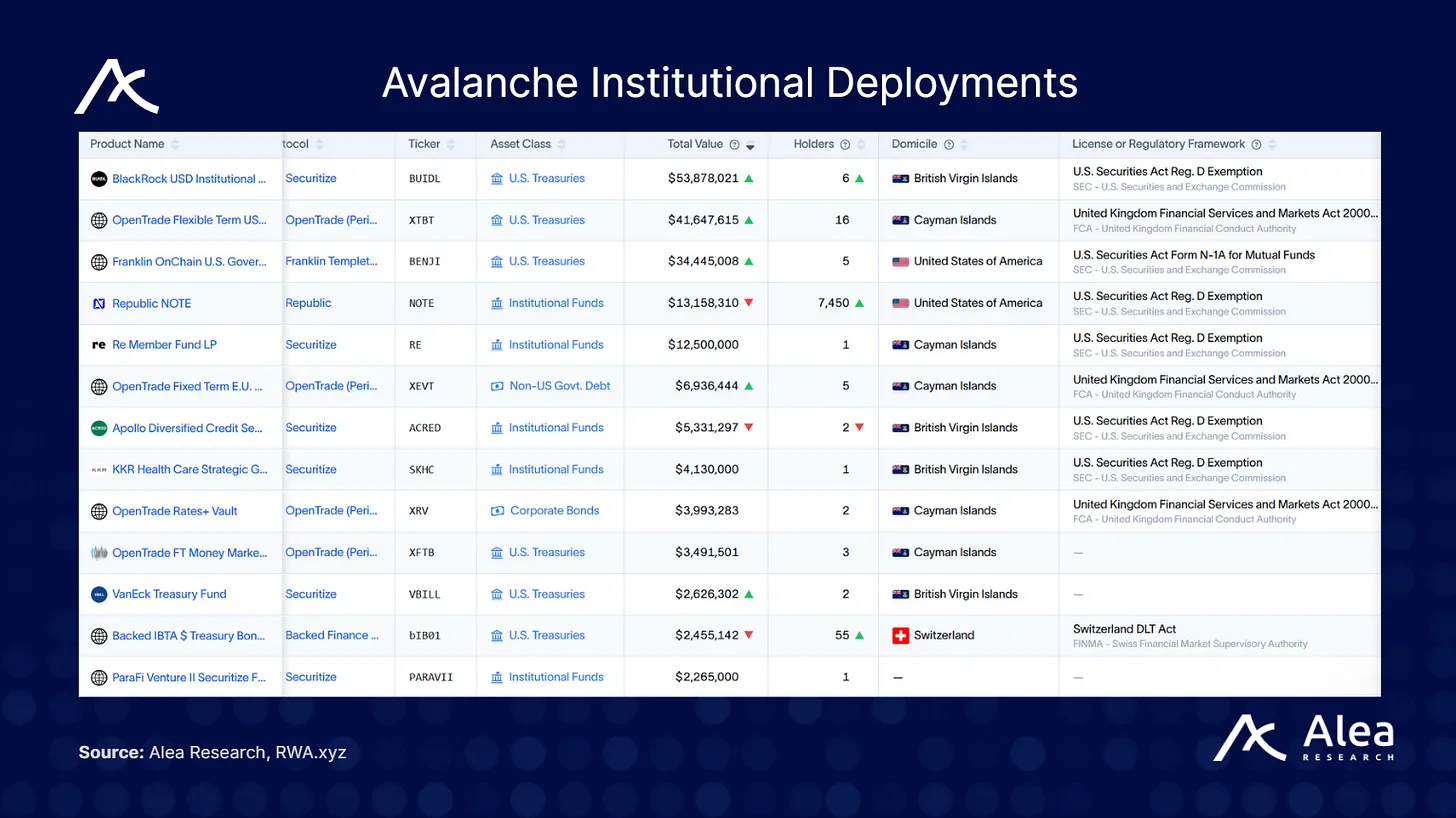Click the Re Member Fund logo icon

[x=99, y=345]
